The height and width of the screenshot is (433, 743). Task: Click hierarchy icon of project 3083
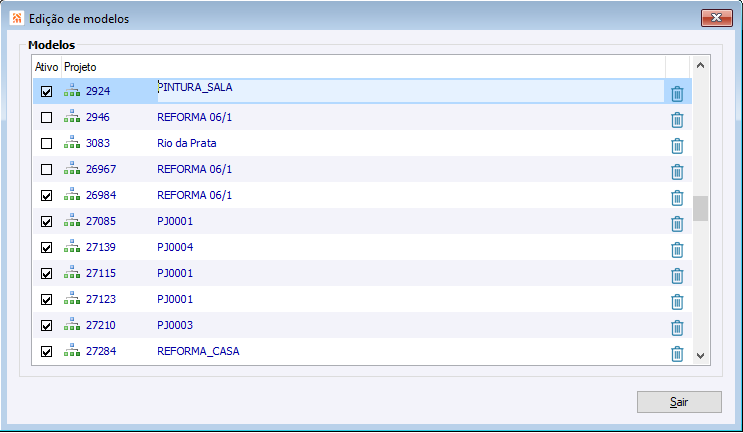(72, 142)
